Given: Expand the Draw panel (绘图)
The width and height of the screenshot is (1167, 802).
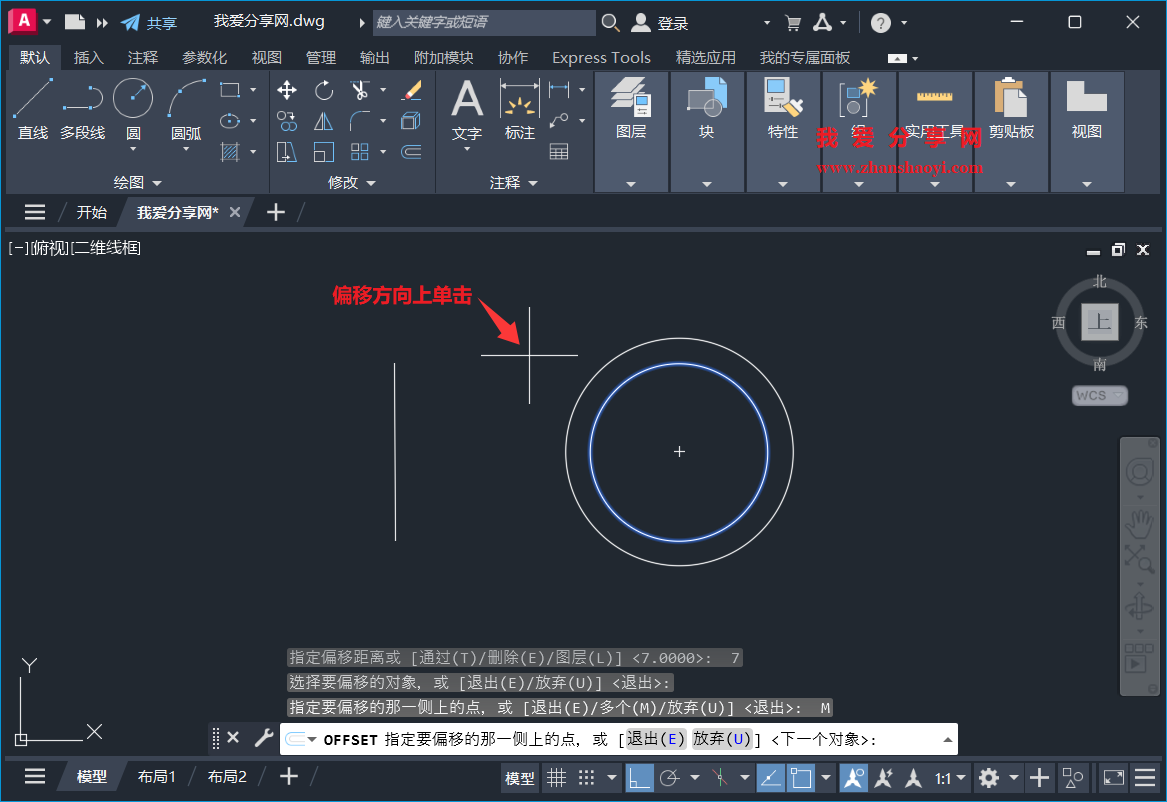Looking at the screenshot, I should 138,182.
